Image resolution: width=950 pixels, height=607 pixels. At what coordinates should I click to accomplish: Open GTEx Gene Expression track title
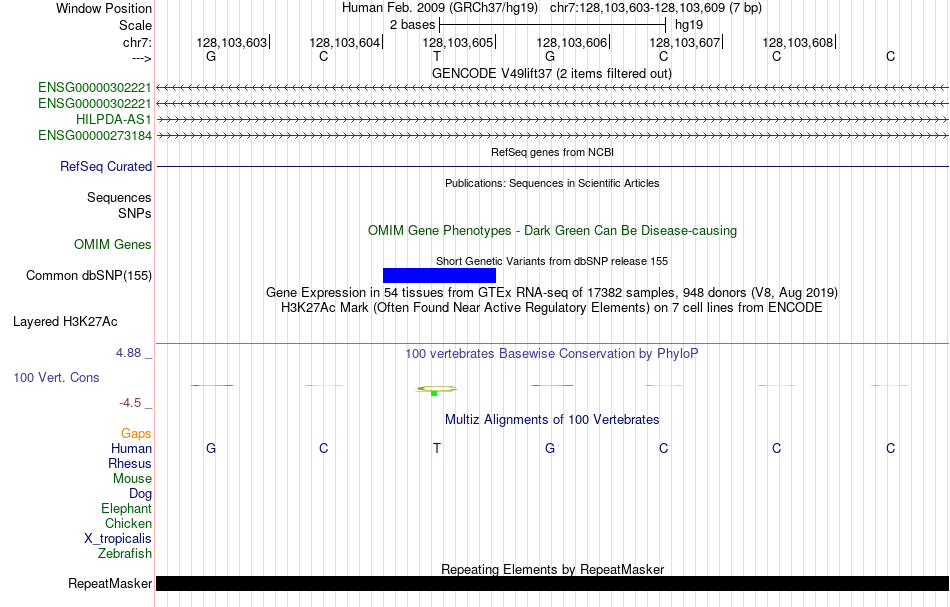click(x=552, y=293)
